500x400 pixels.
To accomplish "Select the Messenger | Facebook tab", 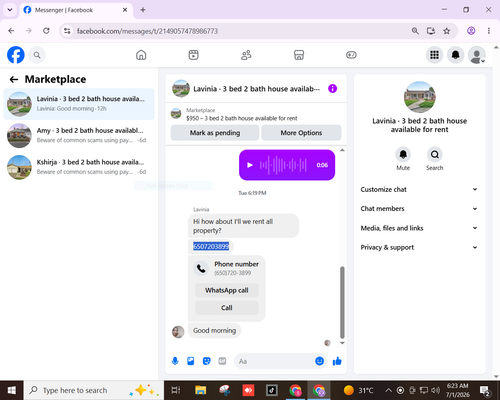I will click(76, 10).
